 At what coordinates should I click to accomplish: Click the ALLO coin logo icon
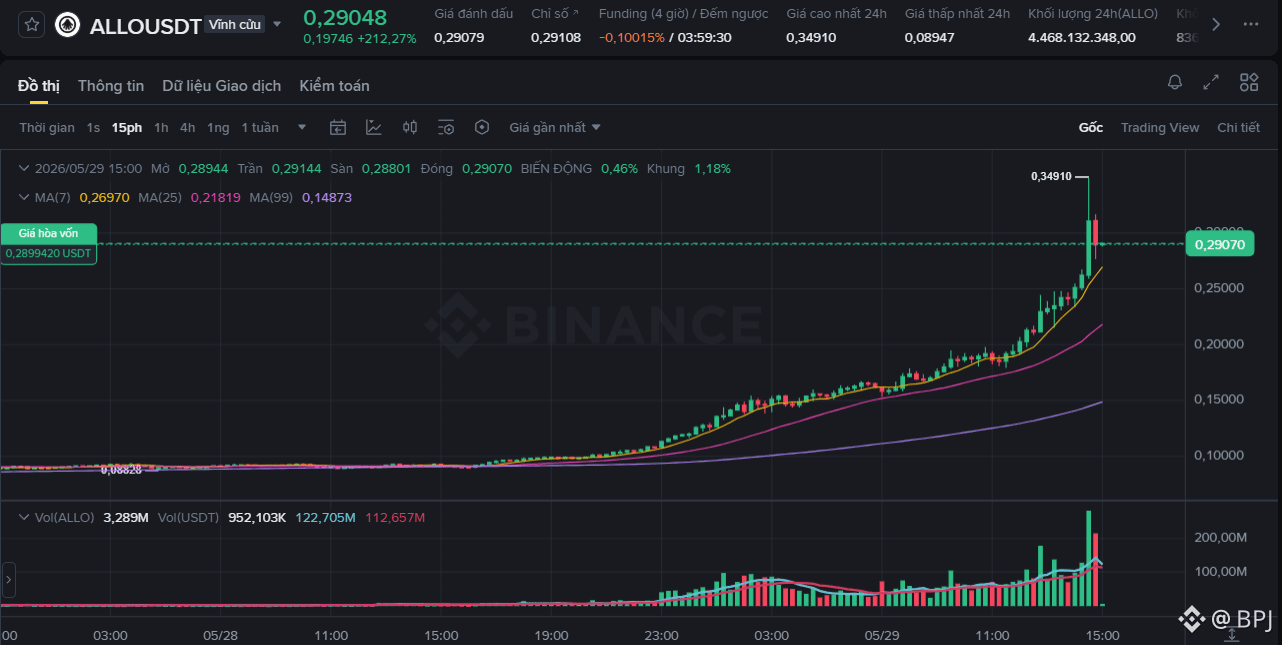coord(67,25)
